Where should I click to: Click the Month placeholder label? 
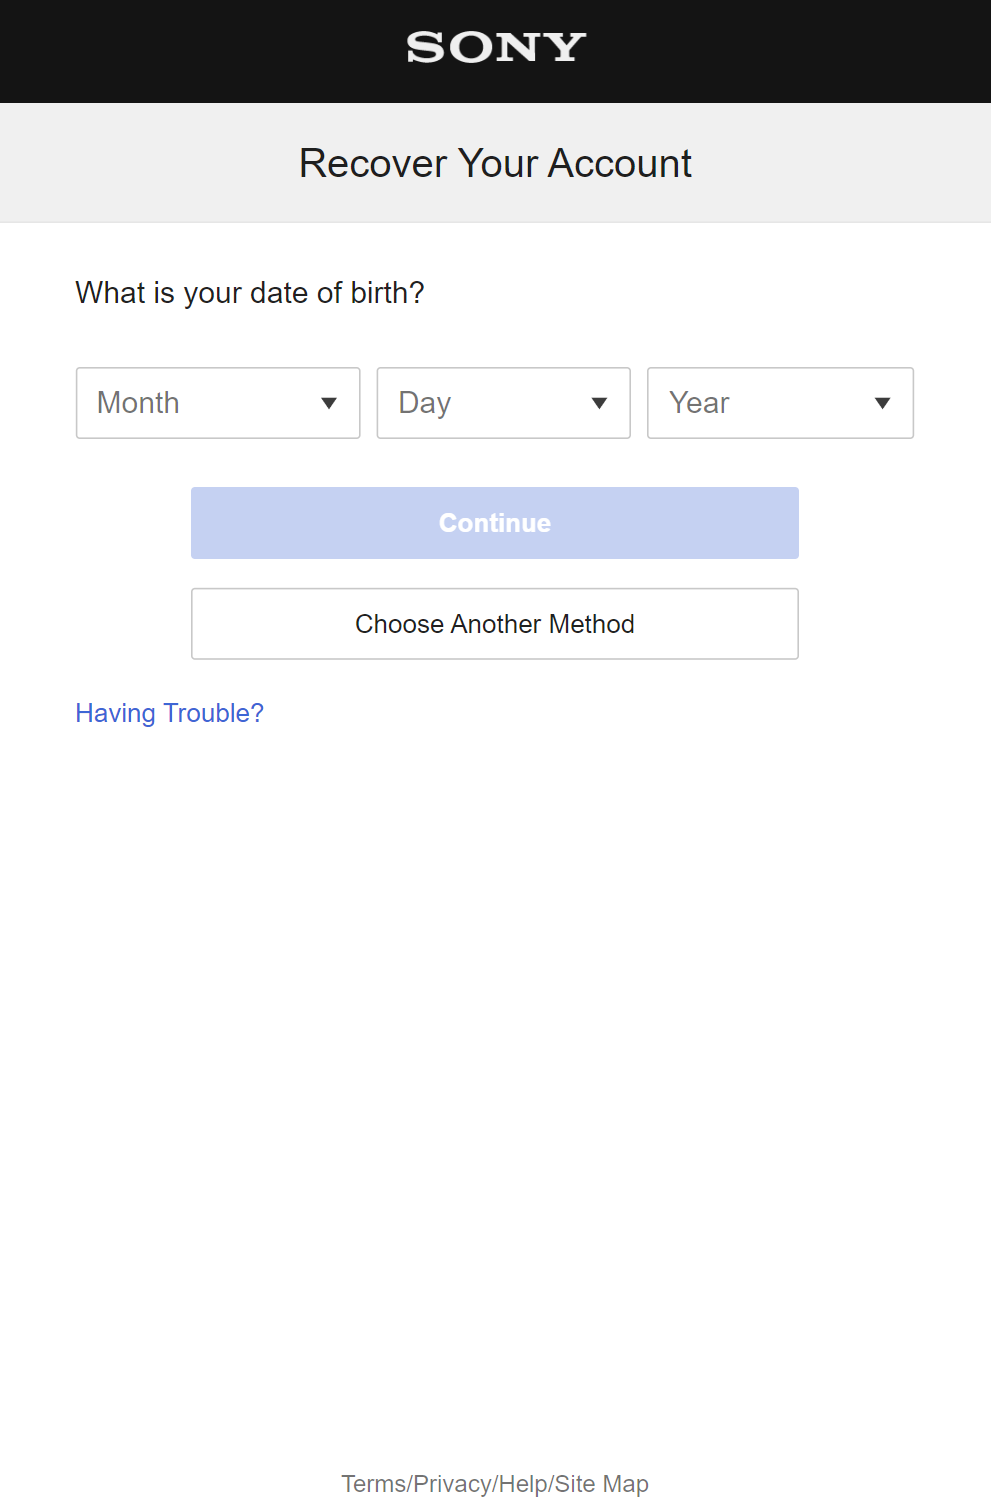(138, 403)
